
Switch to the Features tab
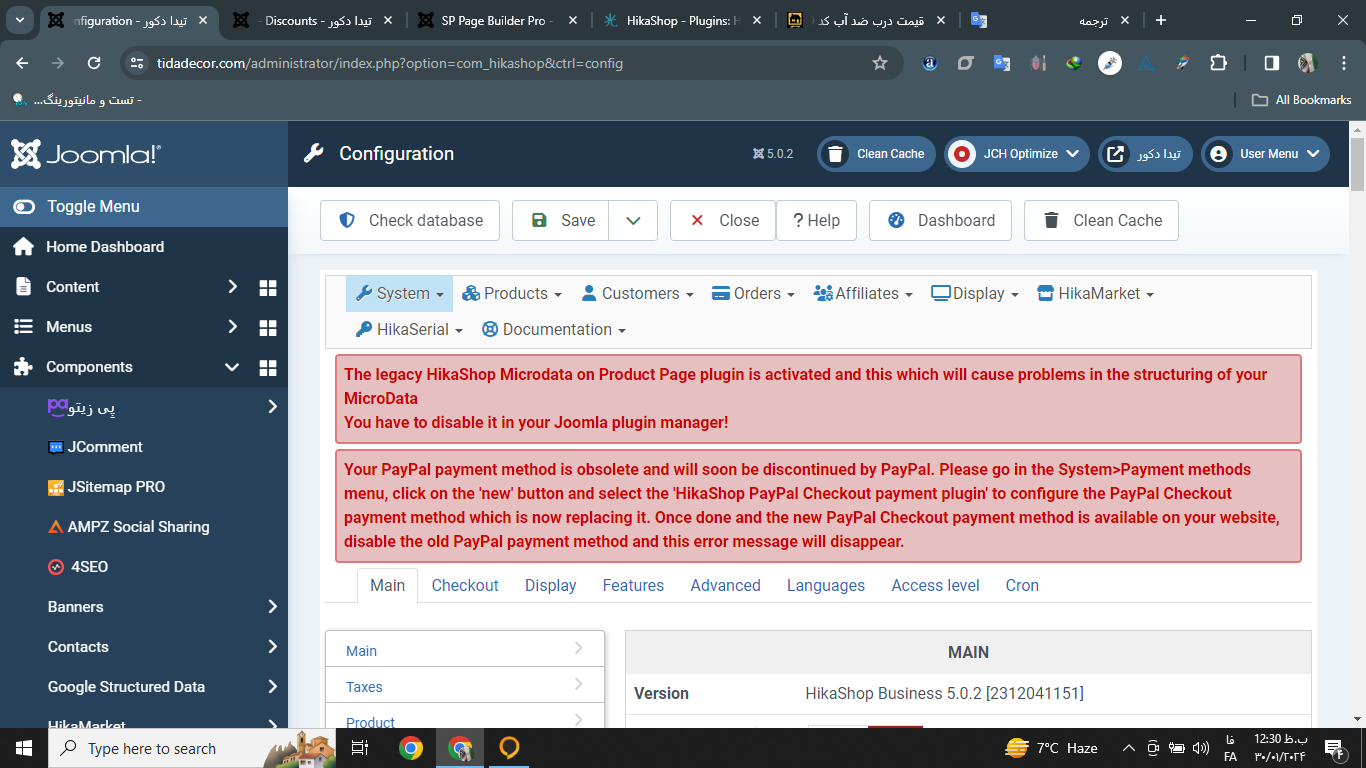pyautogui.click(x=633, y=586)
